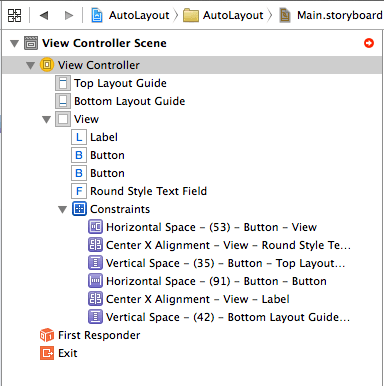Image resolution: width=384 pixels, height=386 pixels.
Task: Open the related items grid menu
Action: (14, 15)
